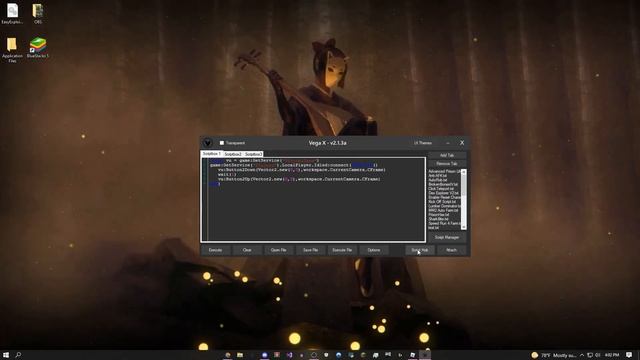Click the Add Tab button
Screen dimensions: 640x360
coord(447,156)
